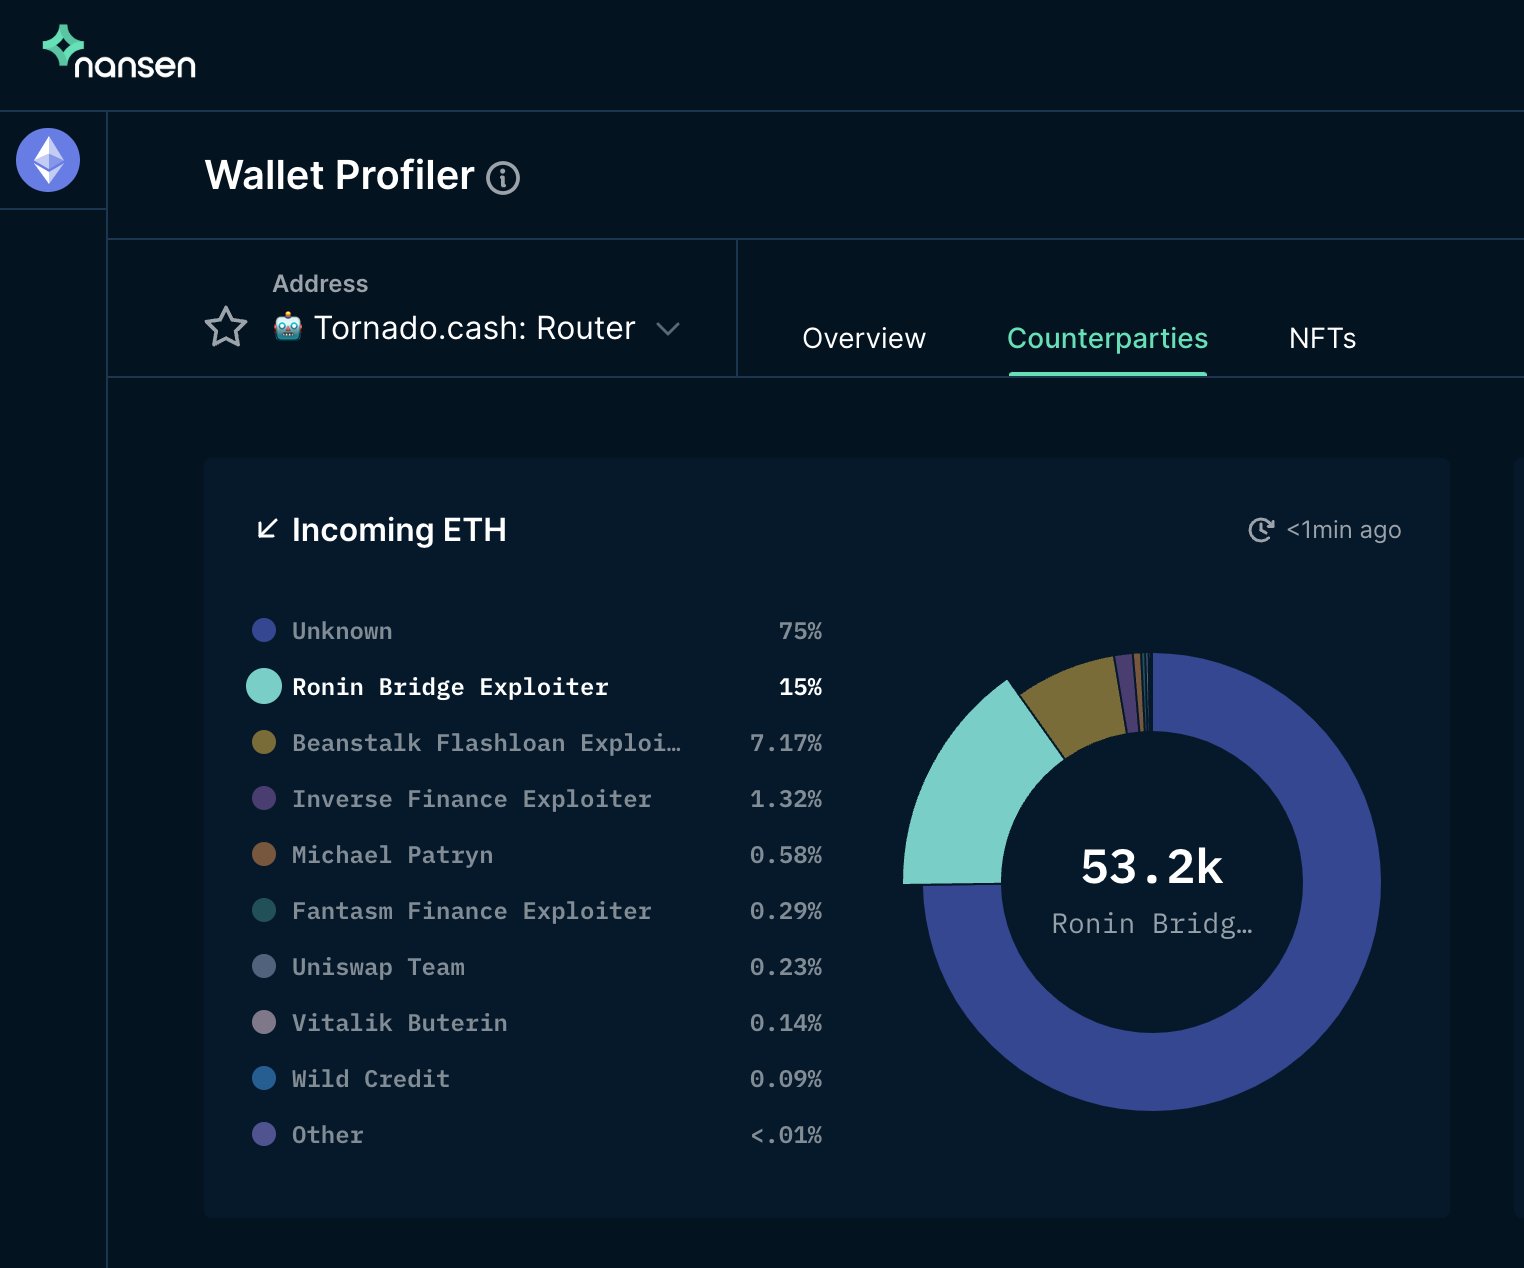Click the Wild Credit label
1524x1268 pixels.
pos(371,1079)
